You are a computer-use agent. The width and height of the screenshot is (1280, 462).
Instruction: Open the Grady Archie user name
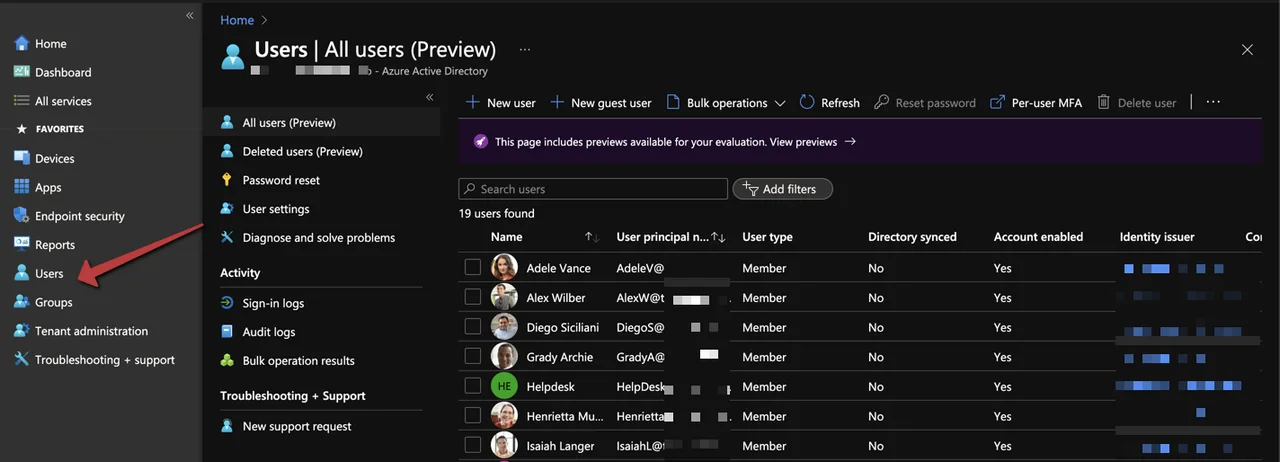click(560, 357)
